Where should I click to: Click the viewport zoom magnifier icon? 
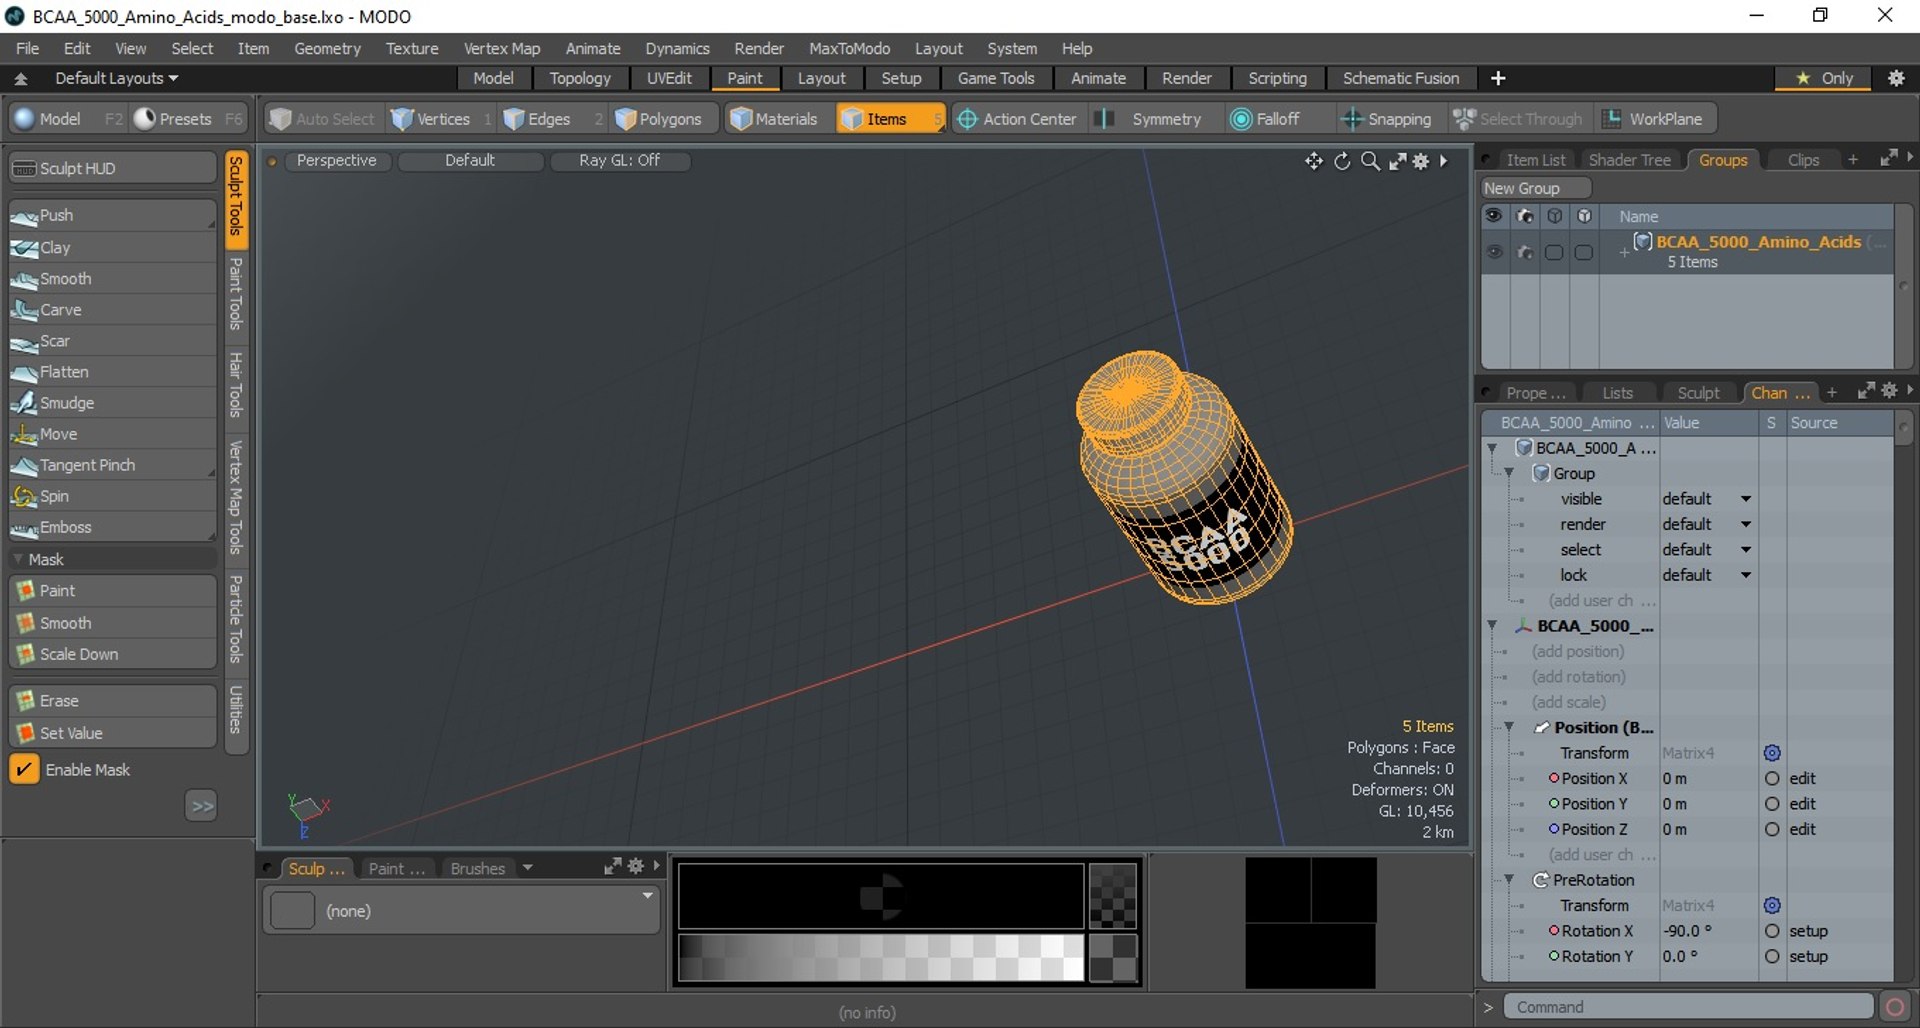[1370, 161]
